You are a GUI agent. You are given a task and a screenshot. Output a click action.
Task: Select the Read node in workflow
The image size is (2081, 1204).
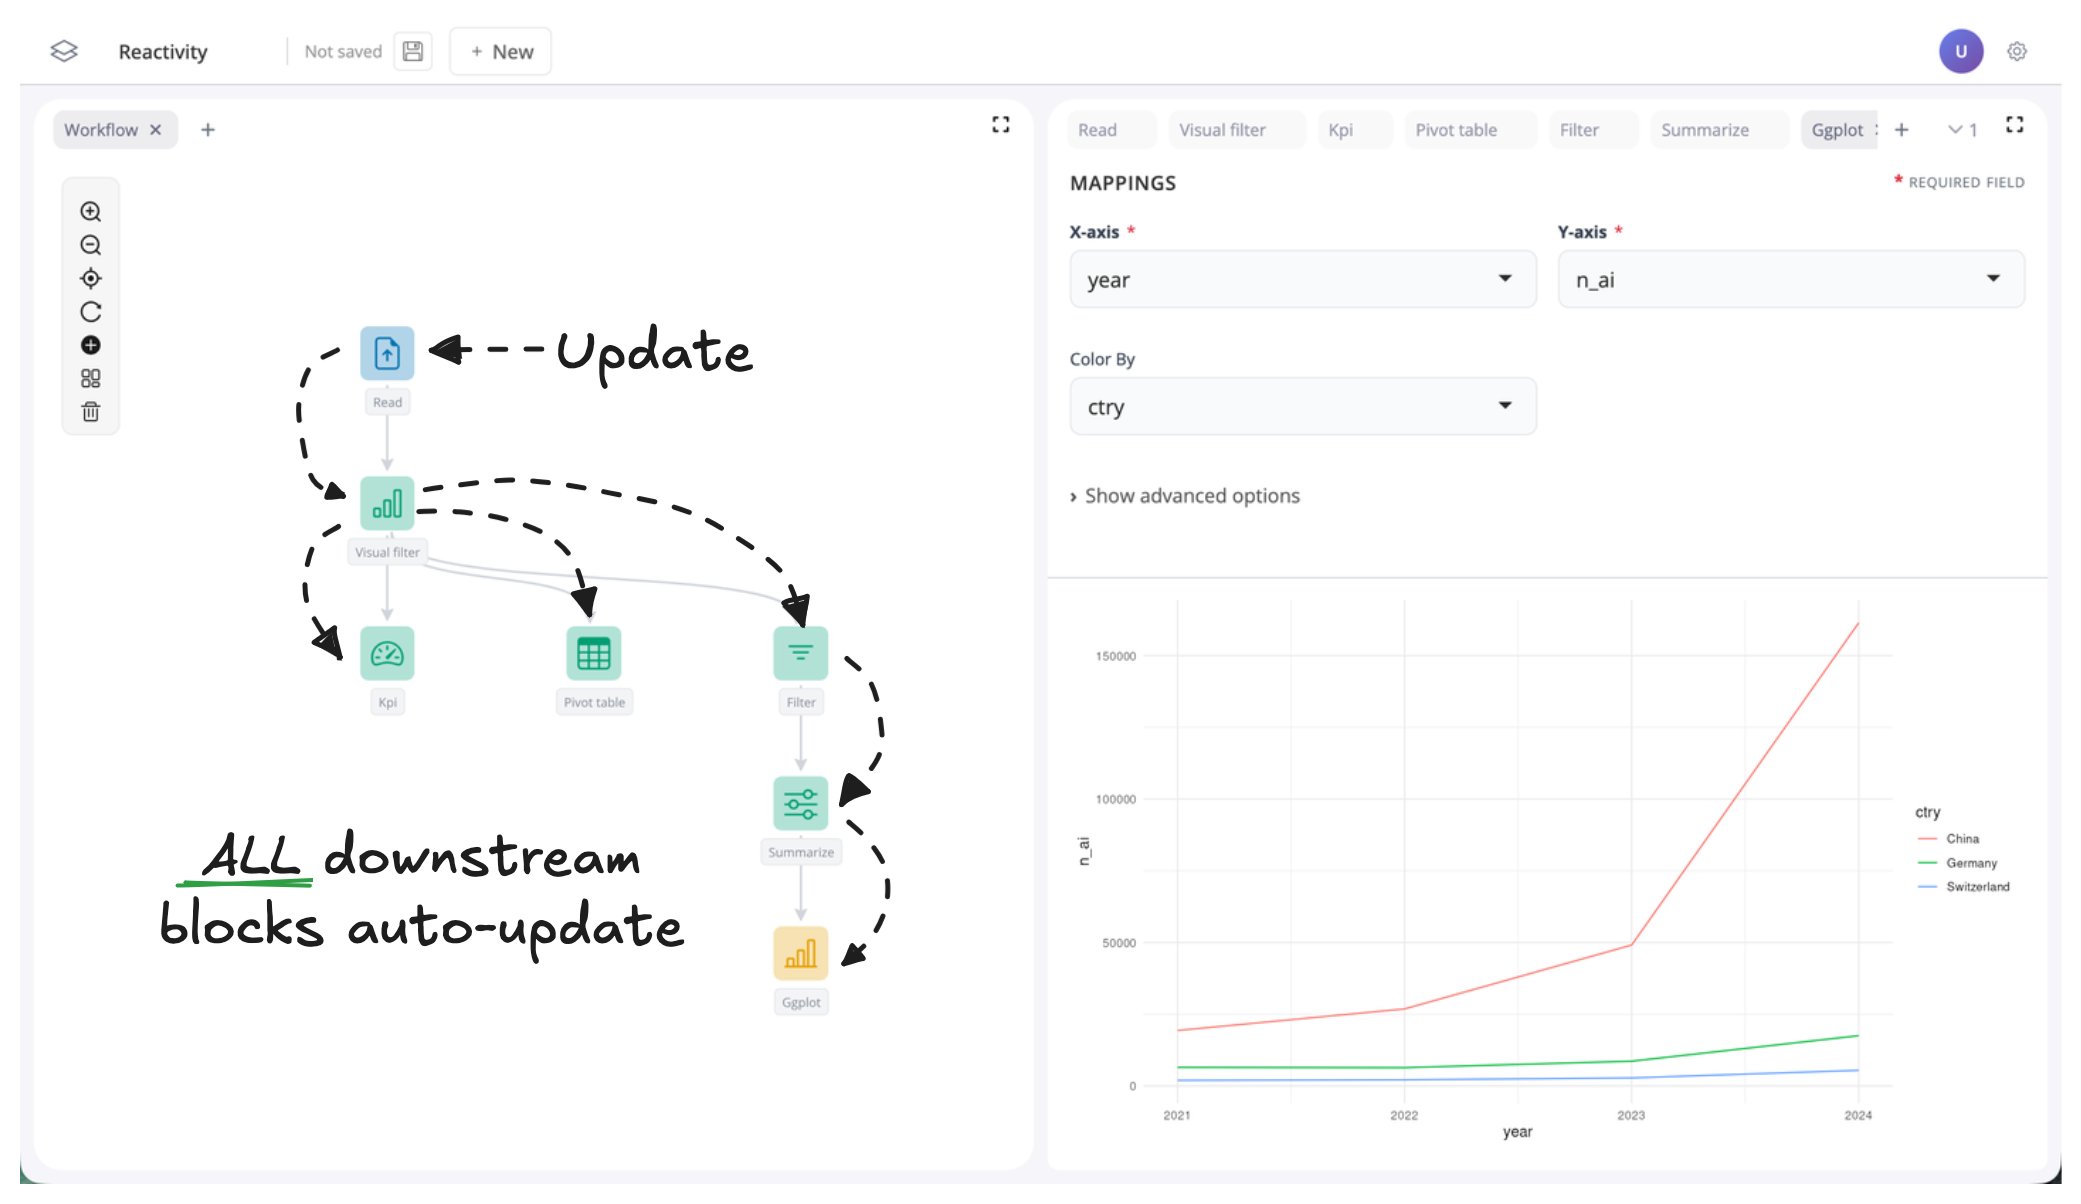pyautogui.click(x=387, y=353)
